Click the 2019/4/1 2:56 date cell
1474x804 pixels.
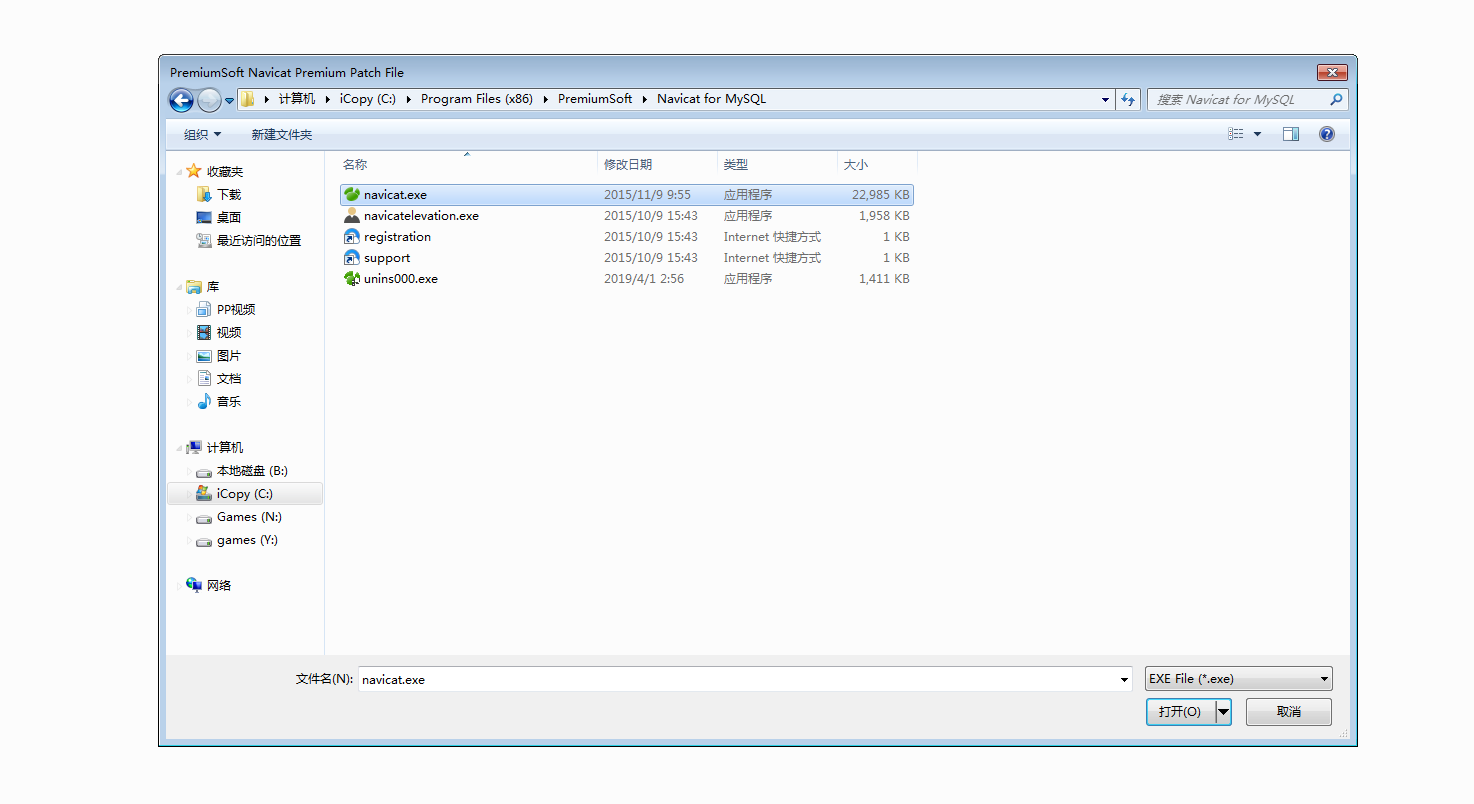[x=644, y=279]
